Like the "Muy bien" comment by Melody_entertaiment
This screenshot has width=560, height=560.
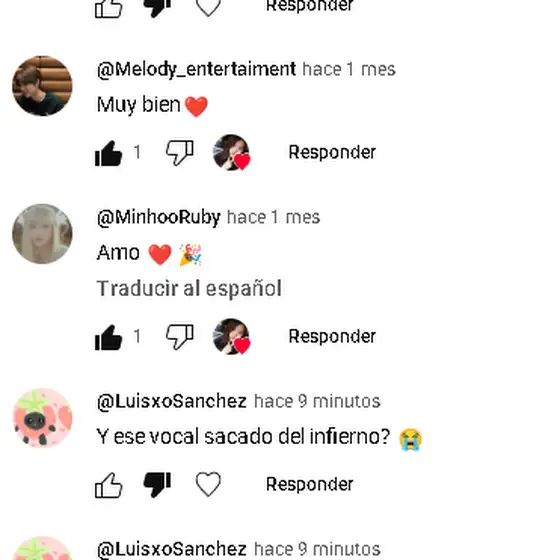109,153
